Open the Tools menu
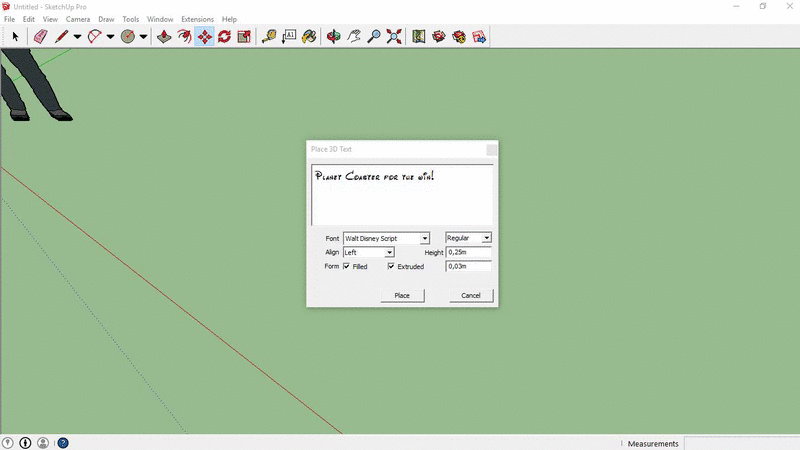Viewport: 800px width, 450px height. (131, 19)
